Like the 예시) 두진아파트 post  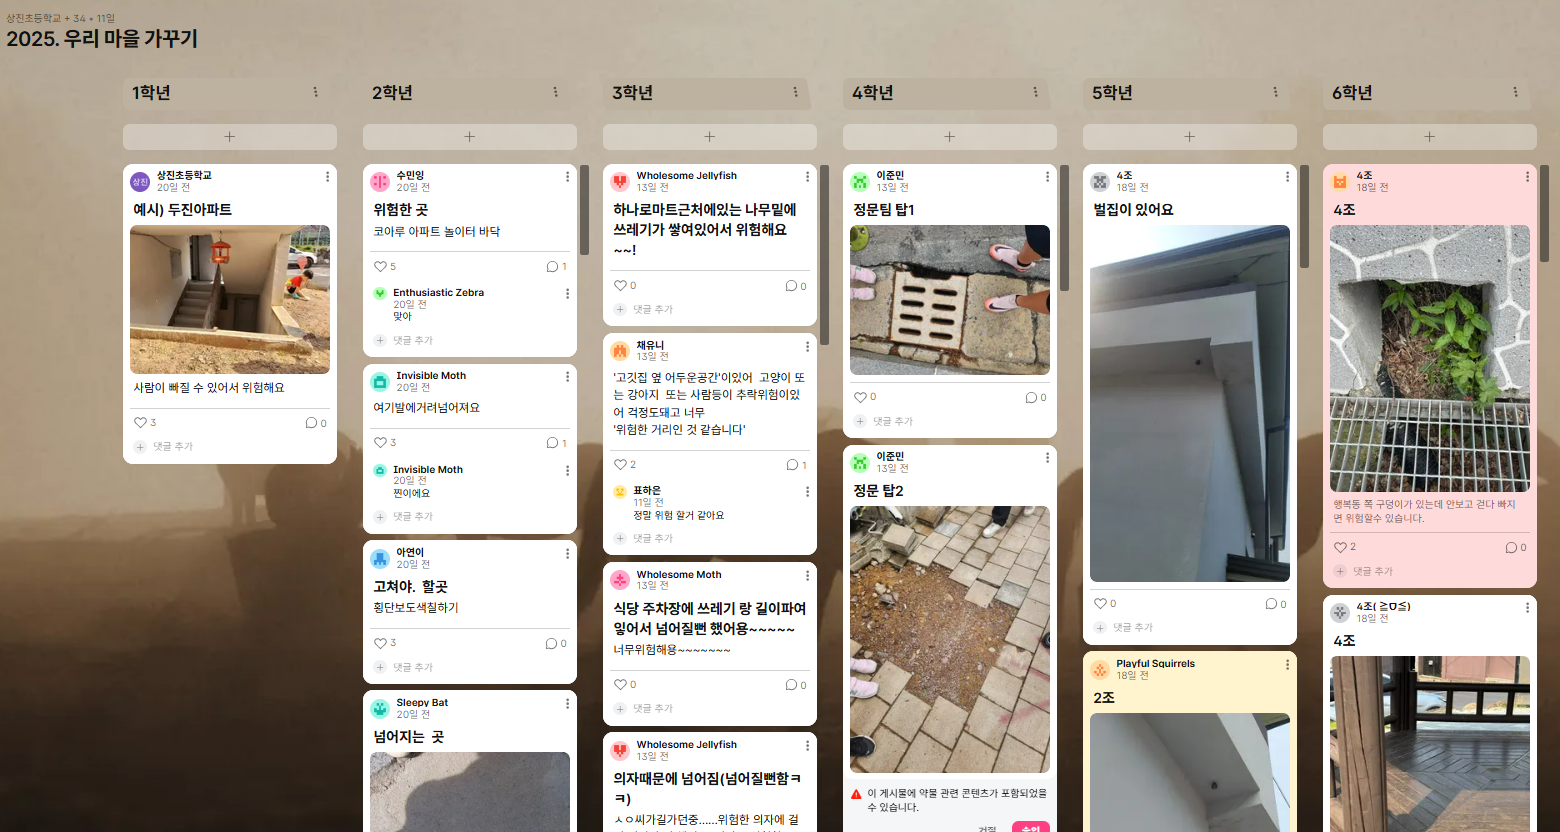141,423
